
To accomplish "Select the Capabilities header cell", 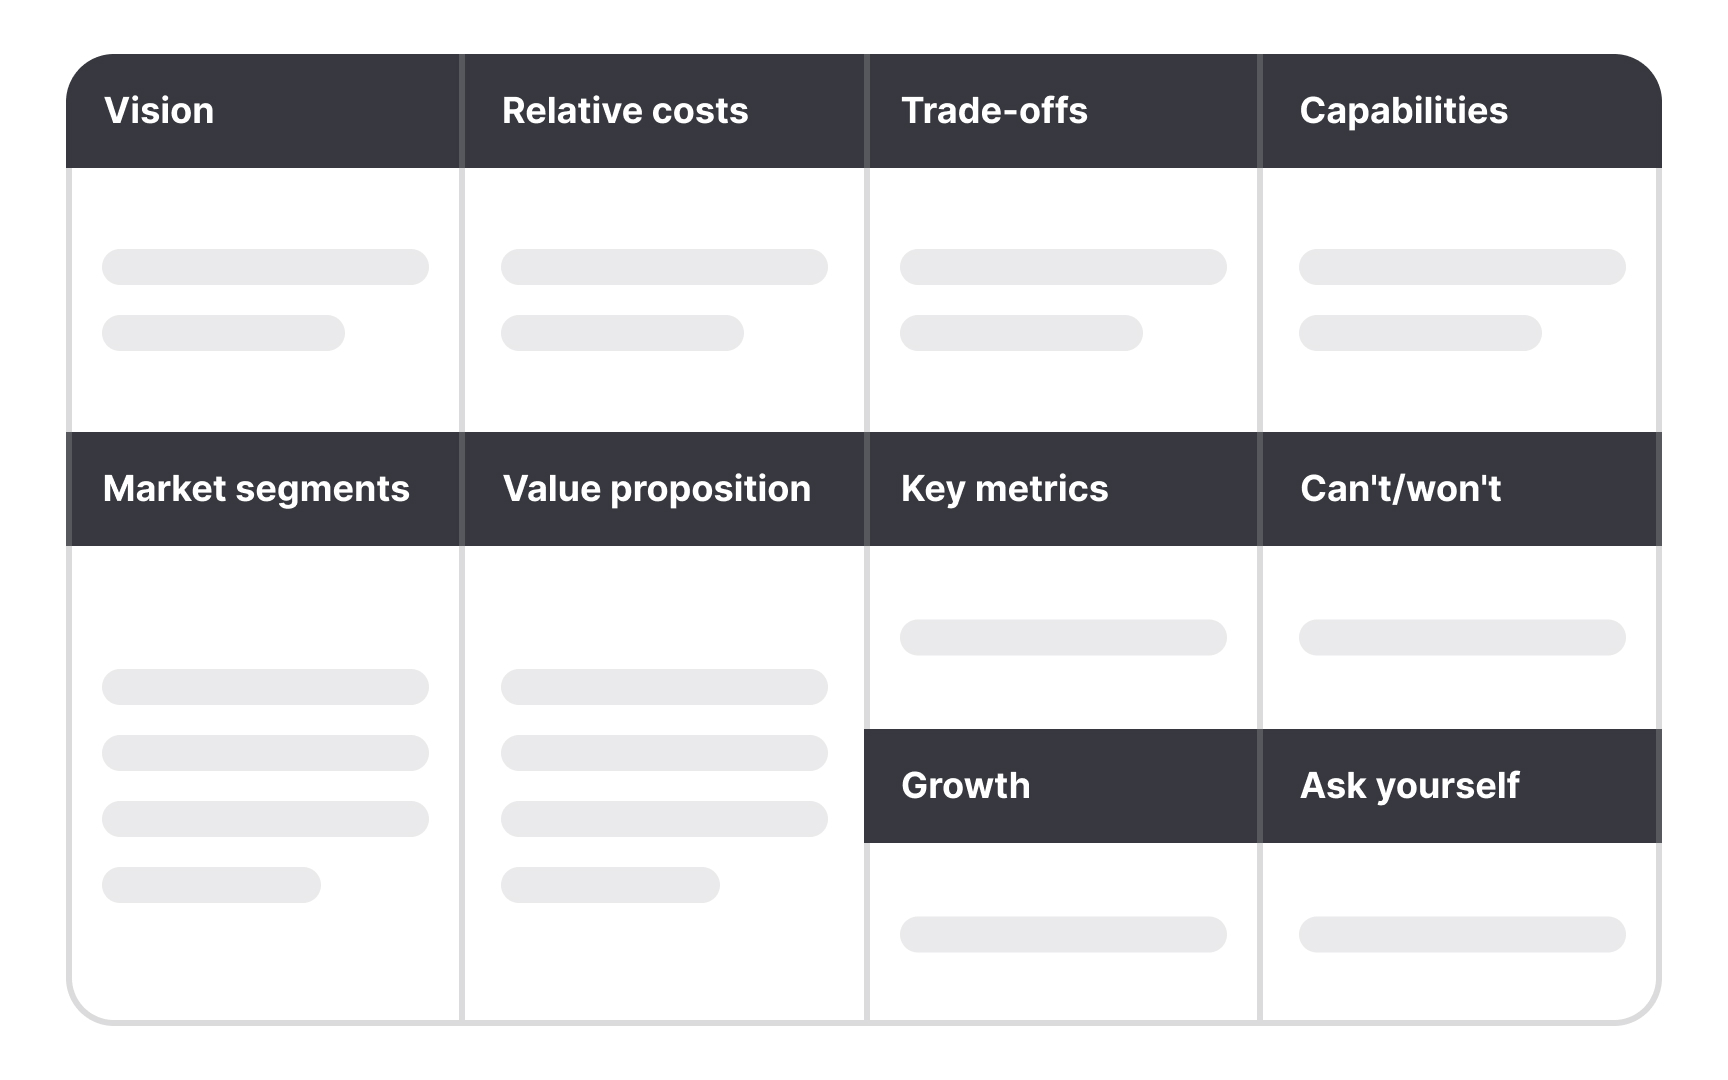I will point(1403,111).
